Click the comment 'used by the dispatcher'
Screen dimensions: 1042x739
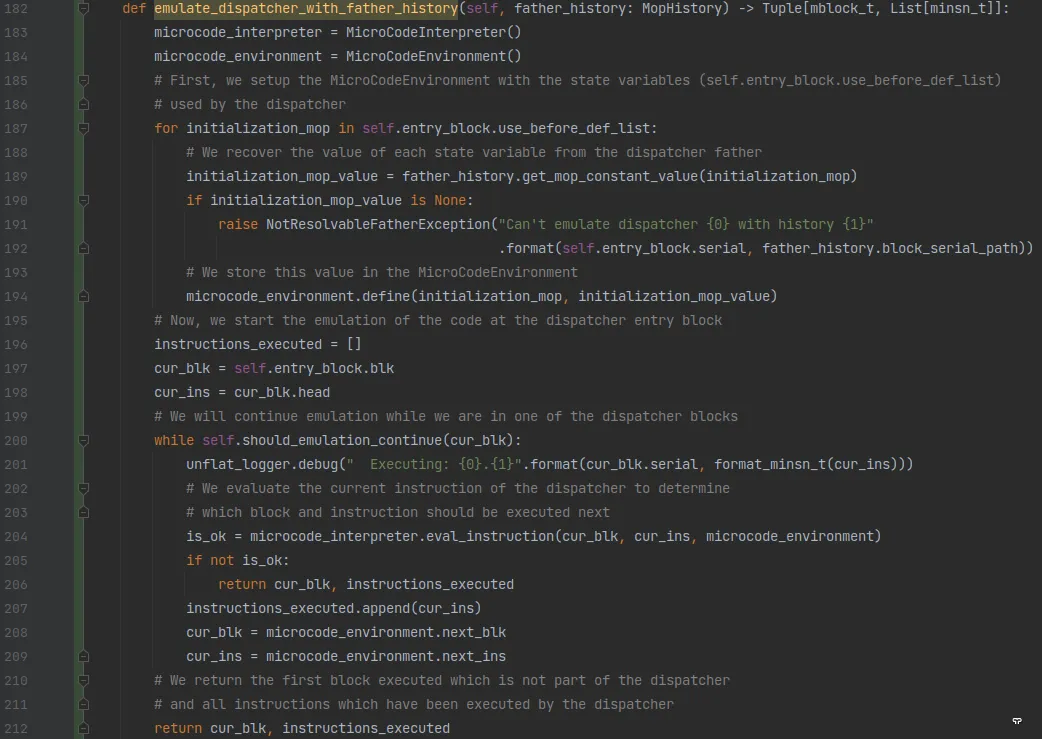click(x=250, y=104)
